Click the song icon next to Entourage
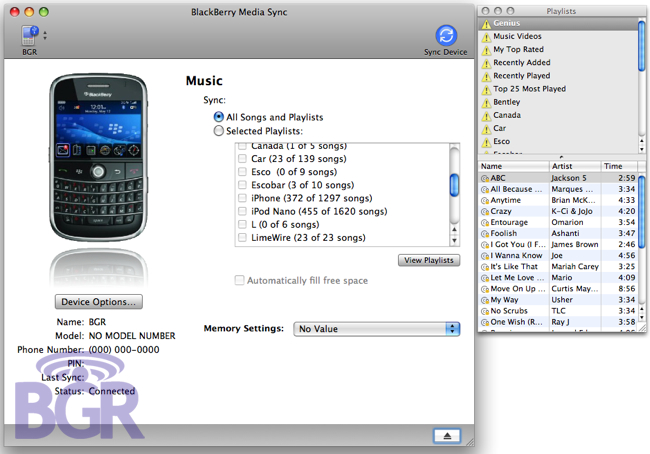Viewport: 650px width, 454px height. tap(485, 223)
